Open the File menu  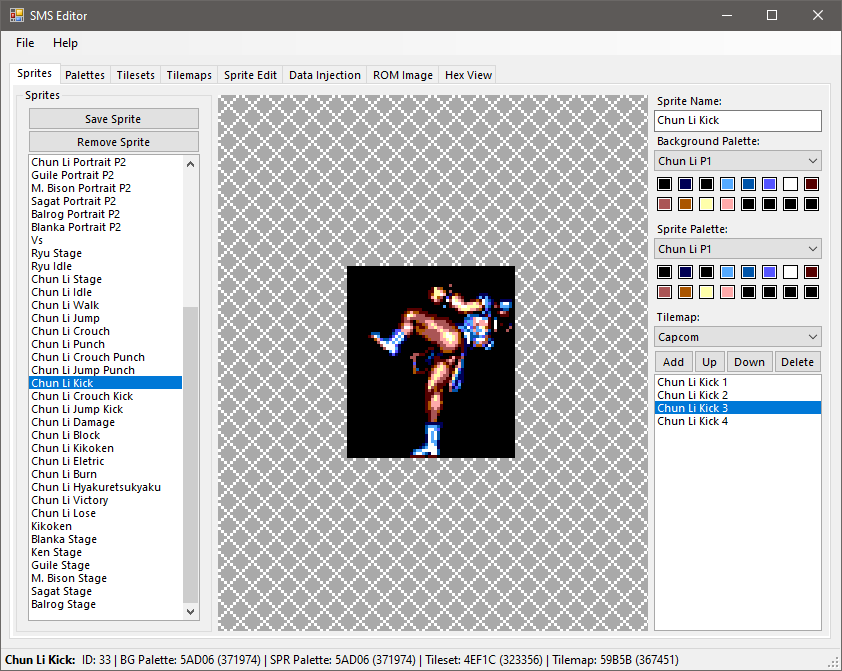(x=25, y=43)
